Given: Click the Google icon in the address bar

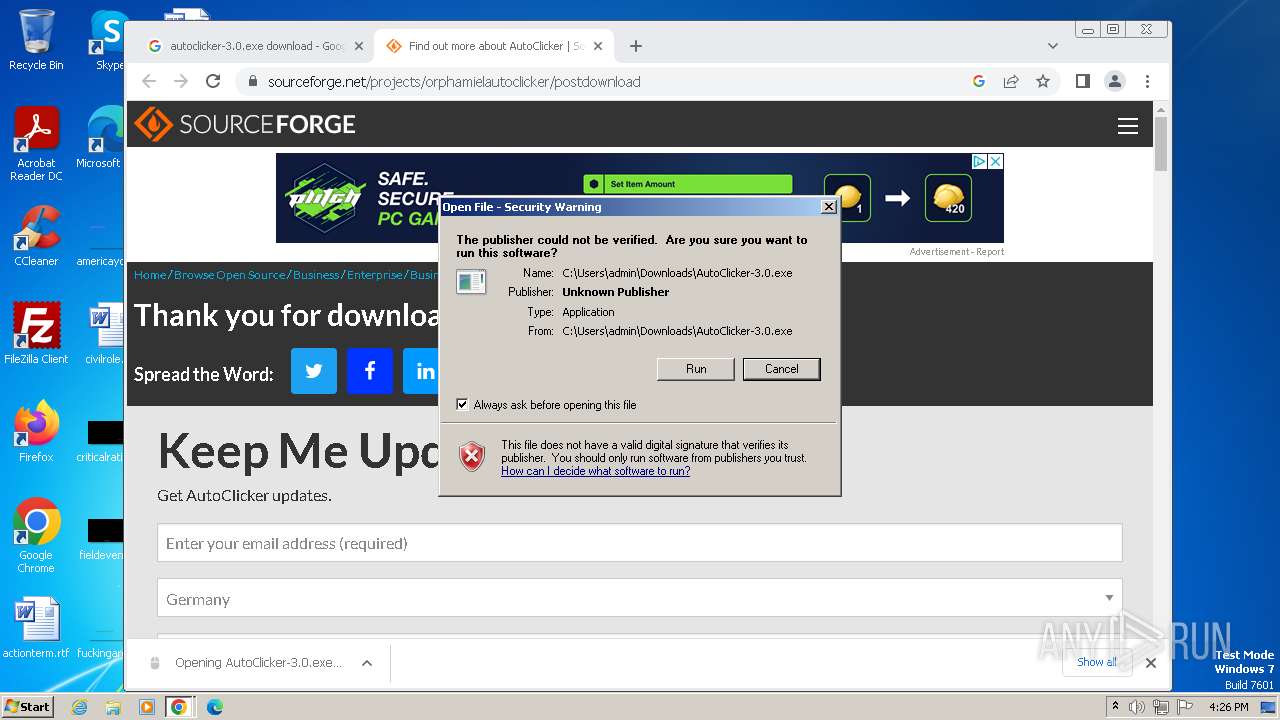Looking at the screenshot, I should coord(979,81).
